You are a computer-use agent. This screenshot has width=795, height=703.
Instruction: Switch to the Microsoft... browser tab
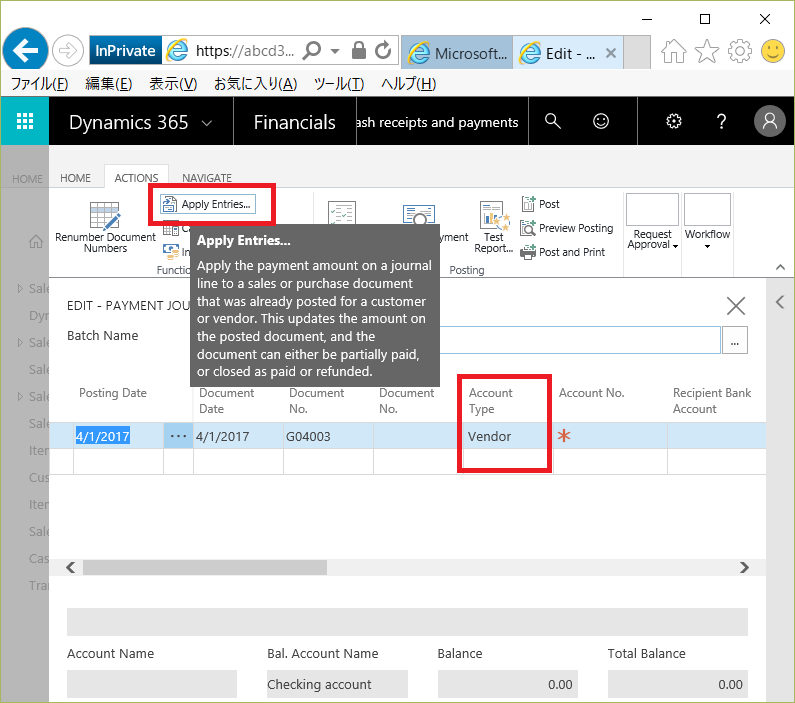point(457,53)
